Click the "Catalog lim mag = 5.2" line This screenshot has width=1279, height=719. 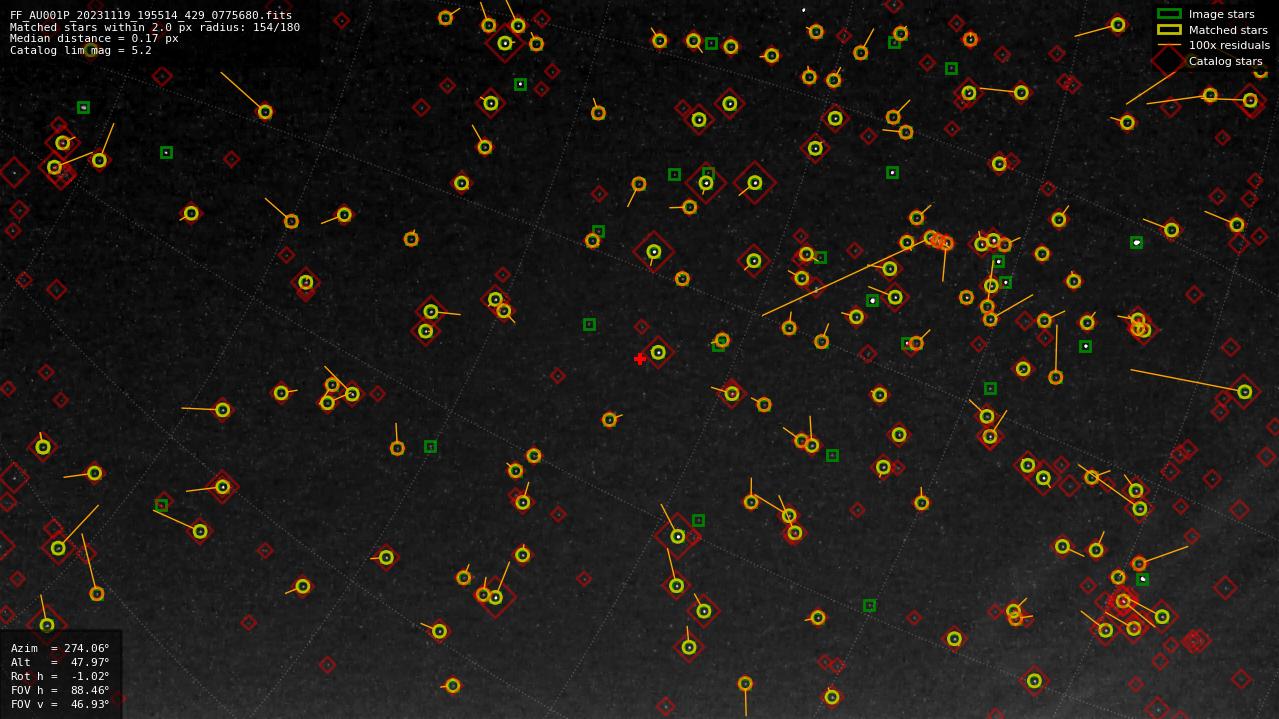[81, 50]
